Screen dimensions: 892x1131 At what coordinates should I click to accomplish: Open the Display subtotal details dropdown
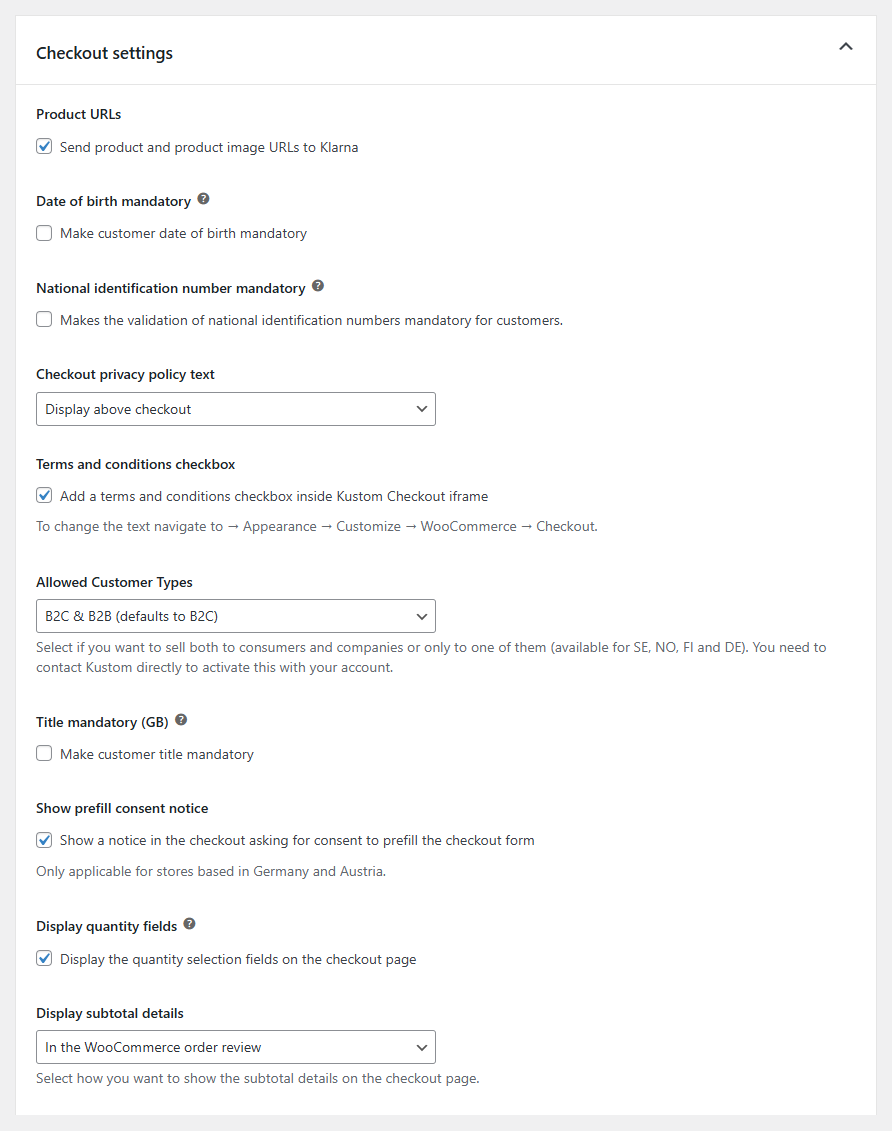tap(236, 1047)
